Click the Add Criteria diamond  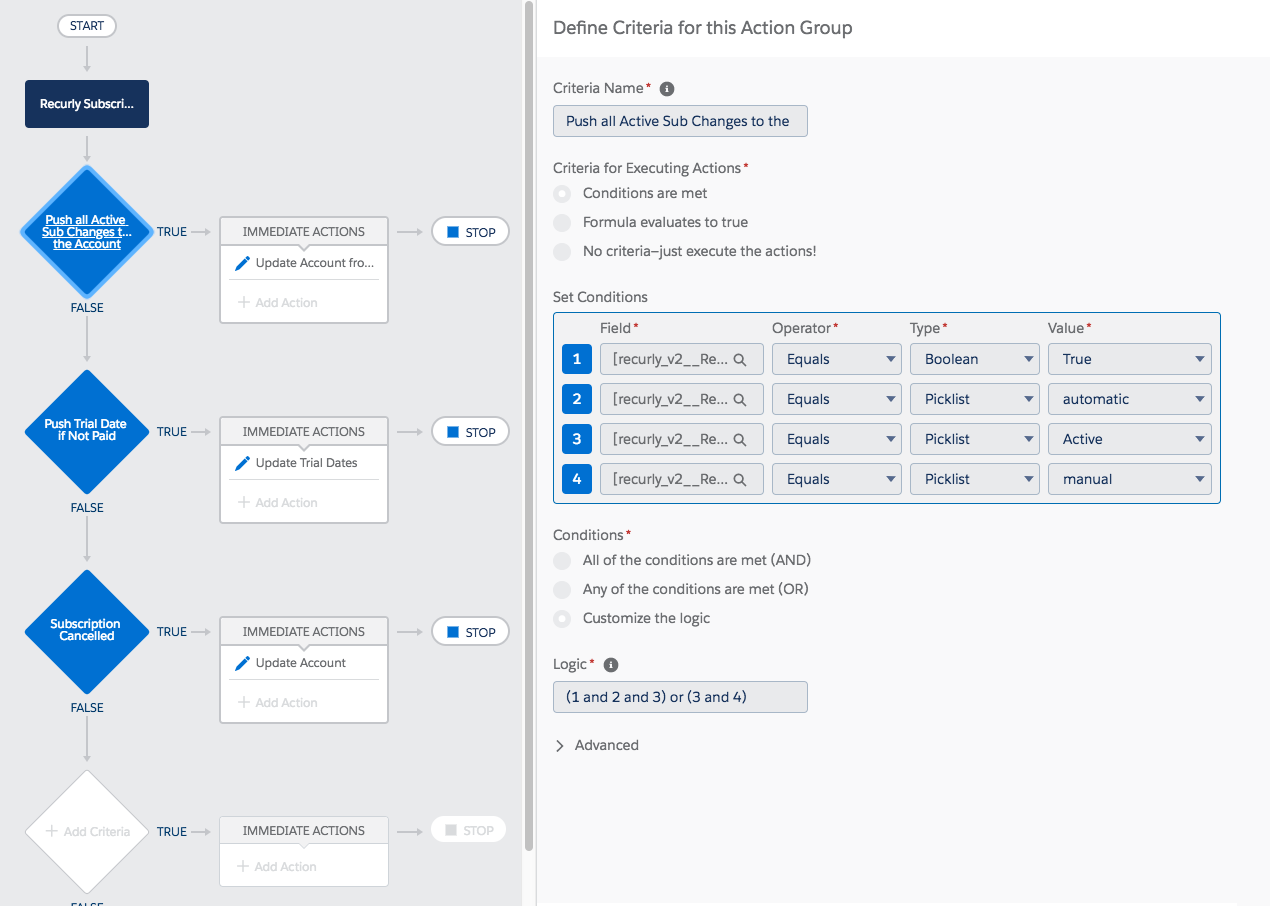pyautogui.click(x=87, y=831)
